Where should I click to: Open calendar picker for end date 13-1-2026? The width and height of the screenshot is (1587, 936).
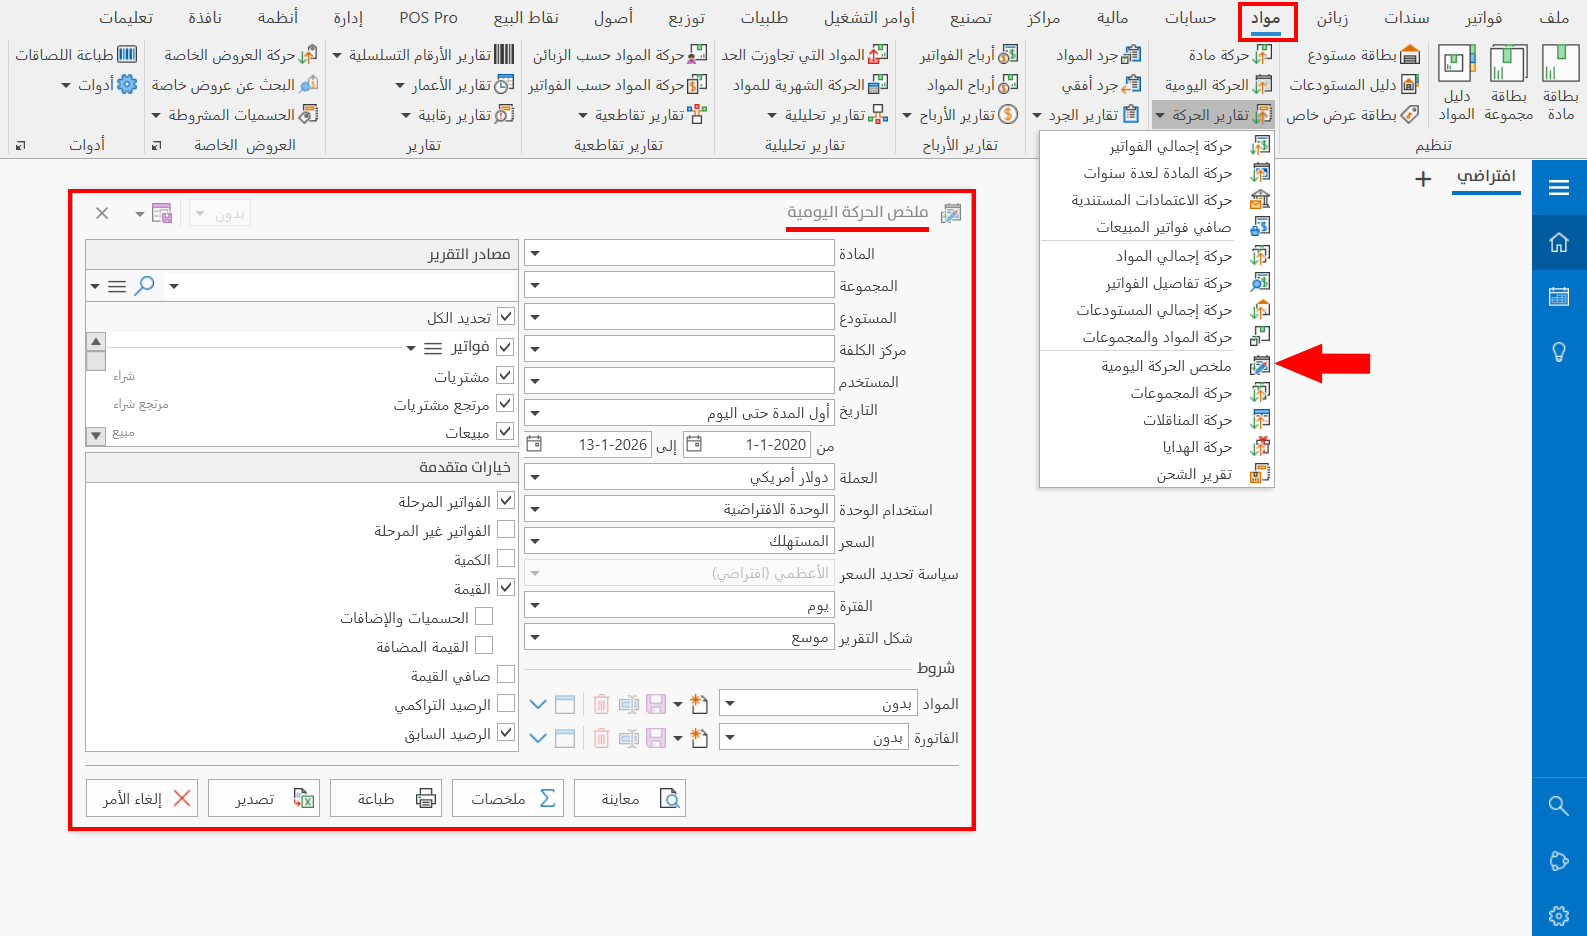[x=535, y=444]
